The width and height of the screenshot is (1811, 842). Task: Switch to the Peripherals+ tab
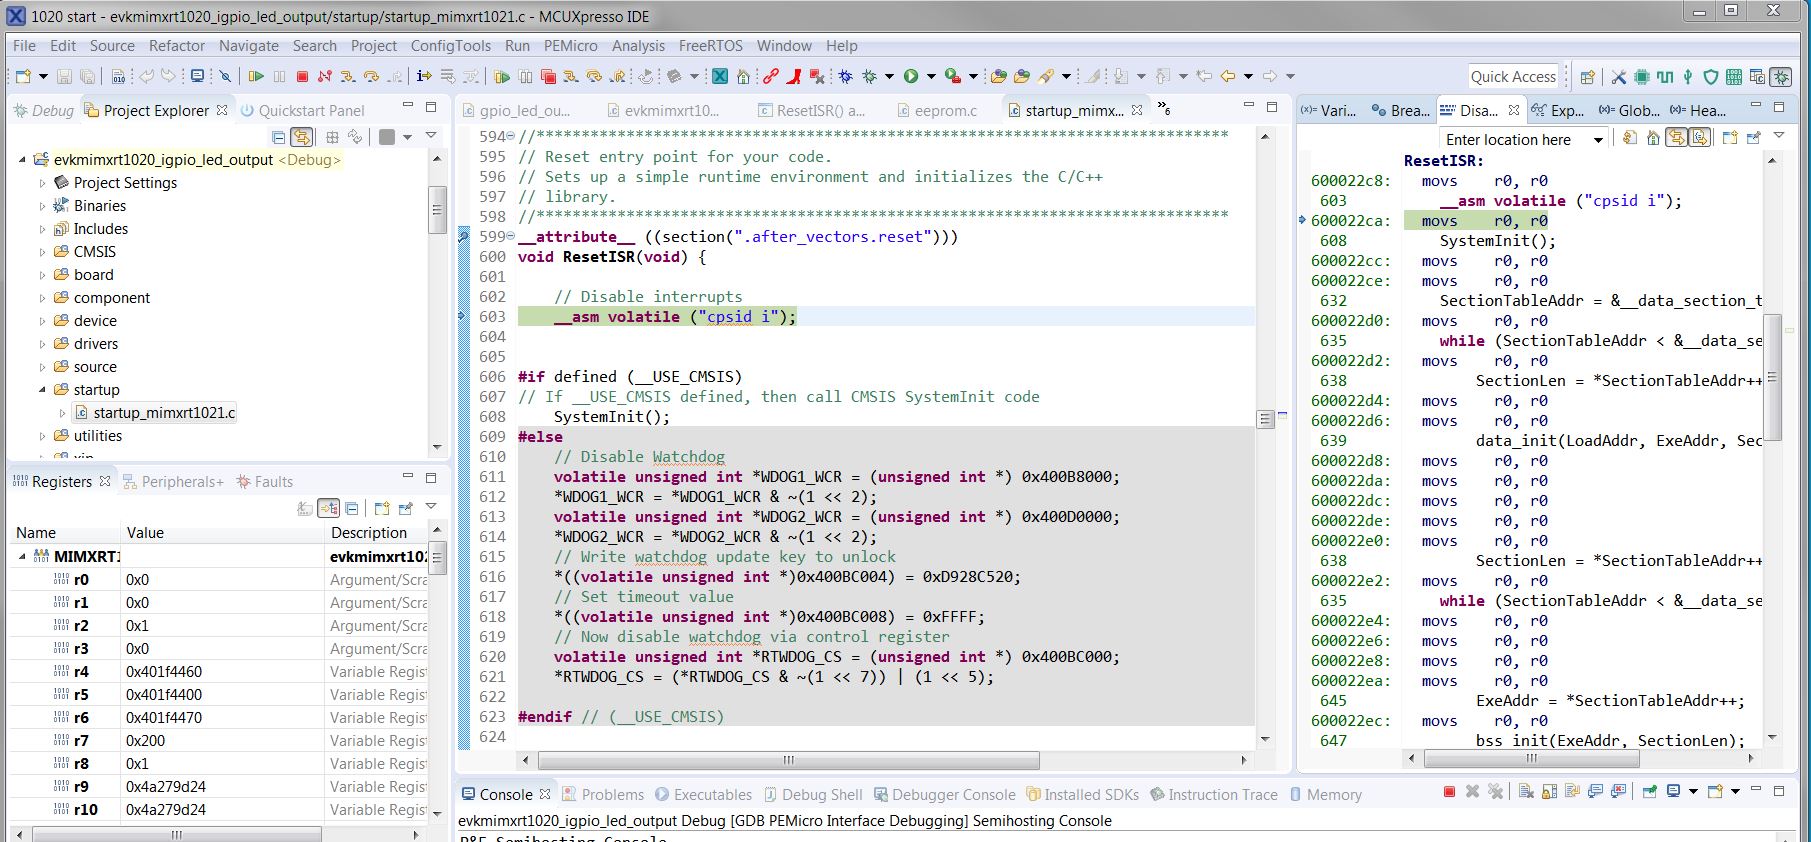point(181,482)
